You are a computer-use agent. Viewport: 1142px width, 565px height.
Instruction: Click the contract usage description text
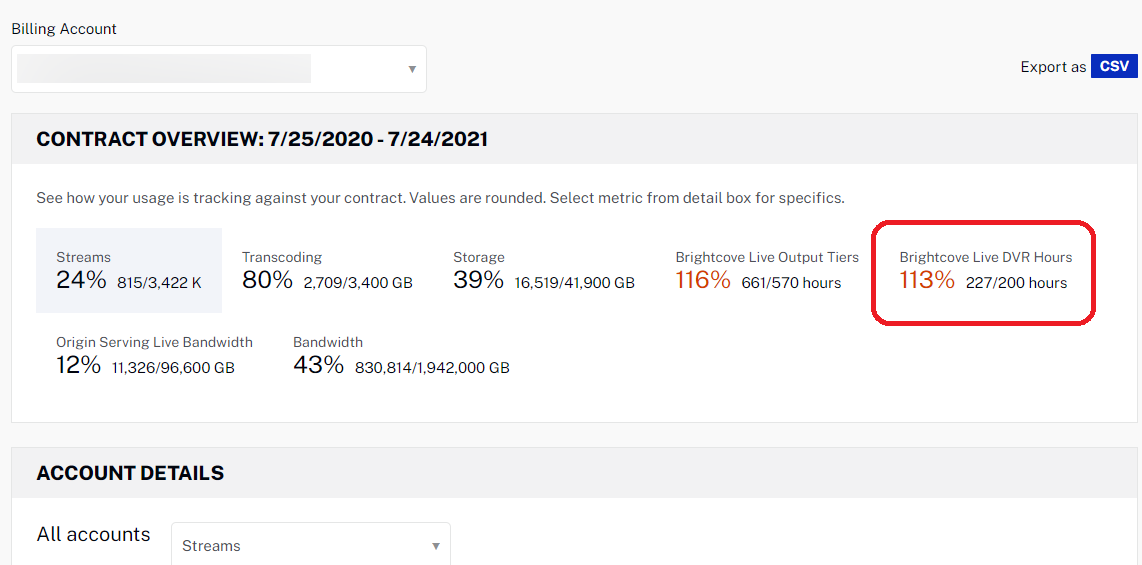tap(440, 198)
